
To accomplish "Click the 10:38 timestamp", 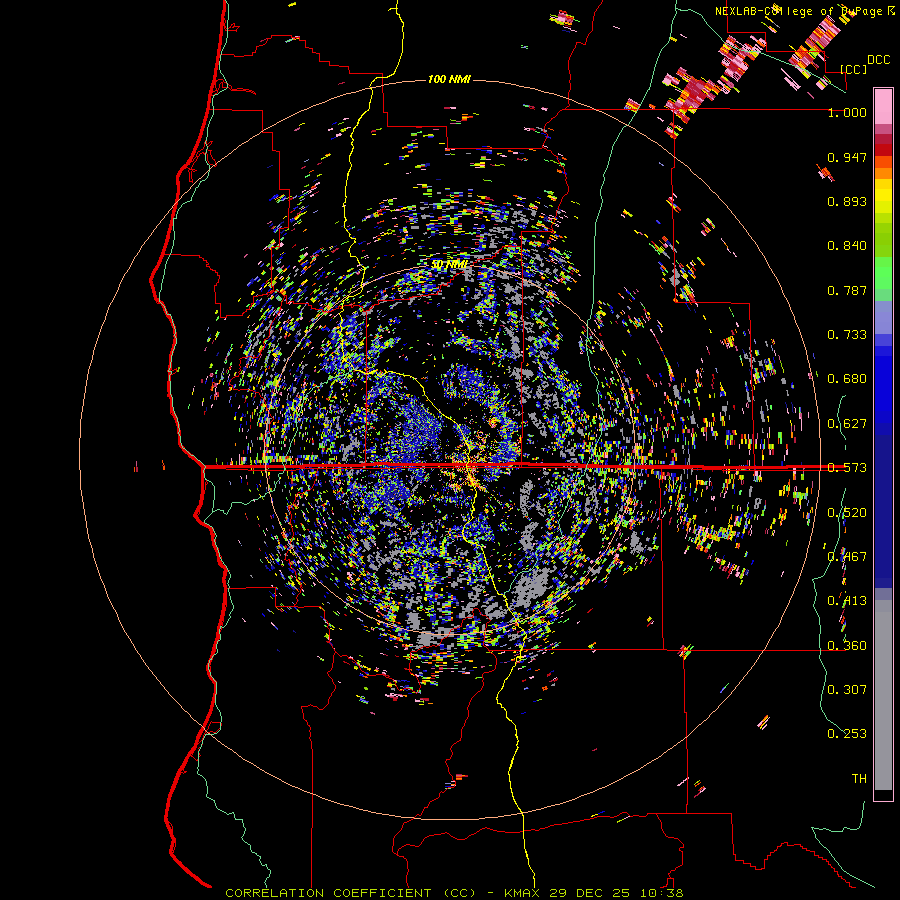I will [x=664, y=893].
